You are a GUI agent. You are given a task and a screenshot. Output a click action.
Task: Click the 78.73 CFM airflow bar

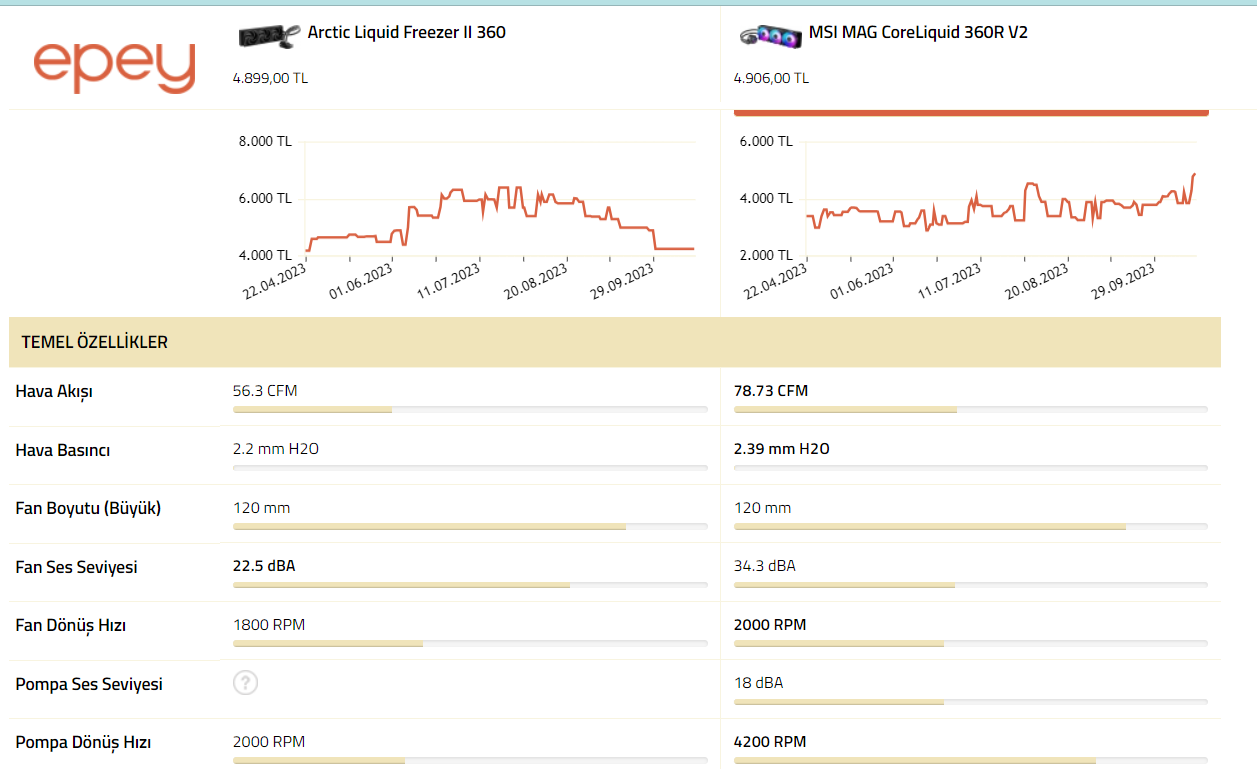pyautogui.click(x=845, y=410)
